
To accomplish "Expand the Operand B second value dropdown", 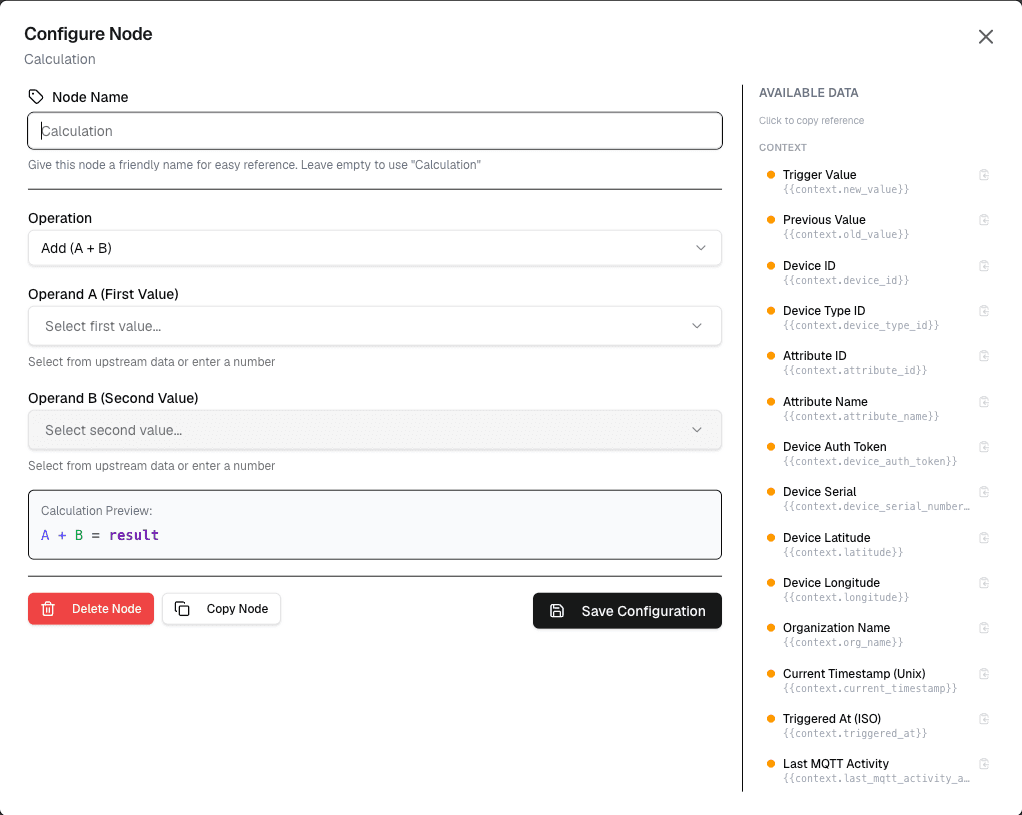I will 375,430.
